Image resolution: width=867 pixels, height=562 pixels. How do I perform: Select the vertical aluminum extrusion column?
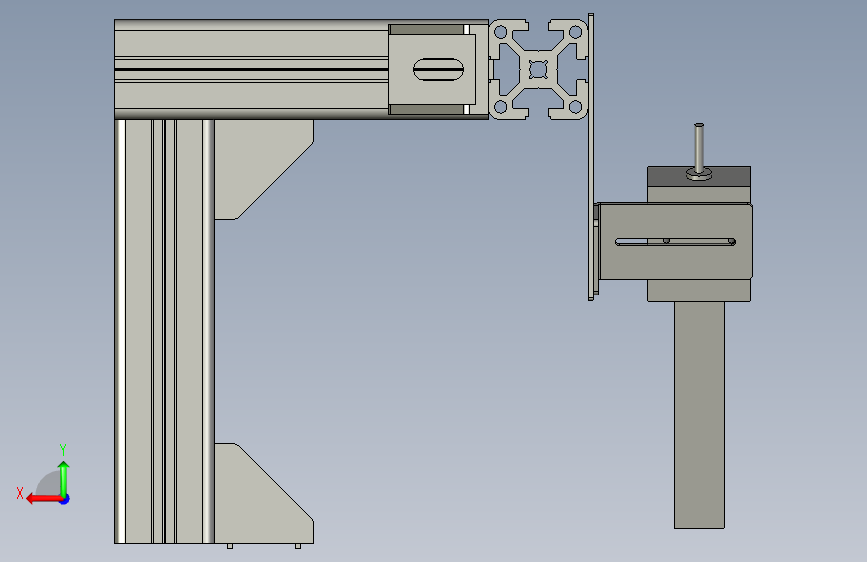[x=164, y=331]
